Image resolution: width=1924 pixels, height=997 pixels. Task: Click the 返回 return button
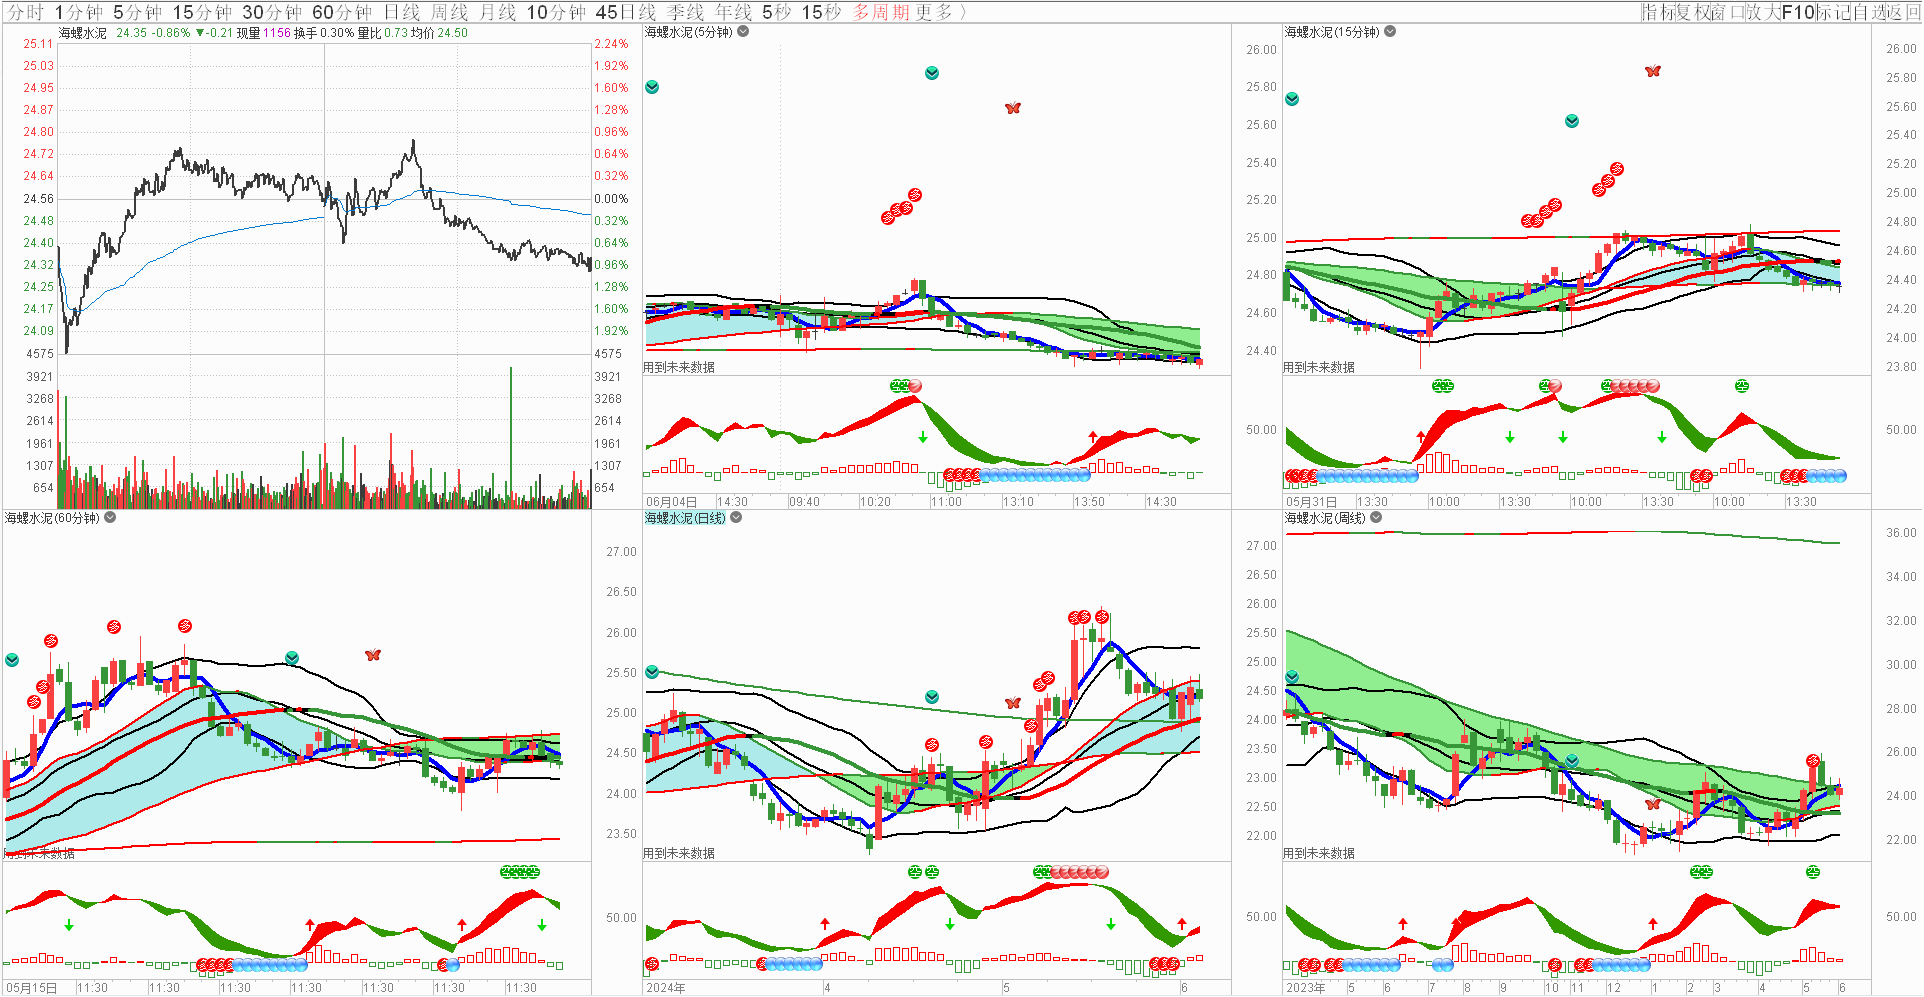[1903, 12]
